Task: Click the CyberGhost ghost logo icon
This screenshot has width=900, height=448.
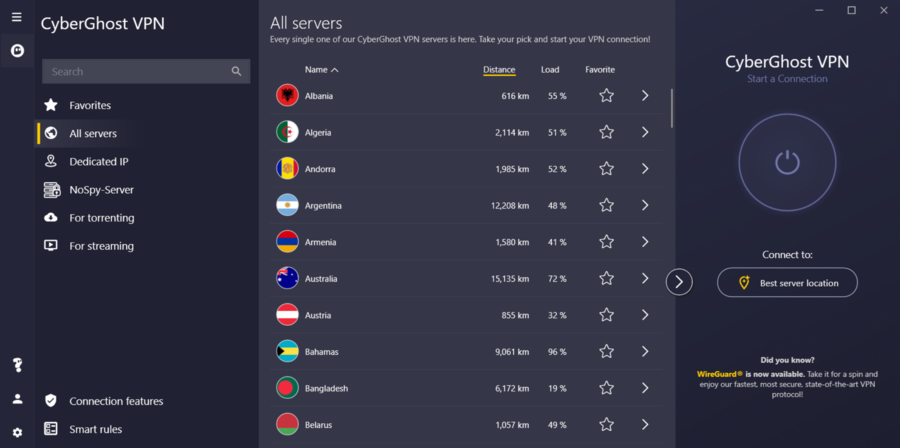Action: 17,50
